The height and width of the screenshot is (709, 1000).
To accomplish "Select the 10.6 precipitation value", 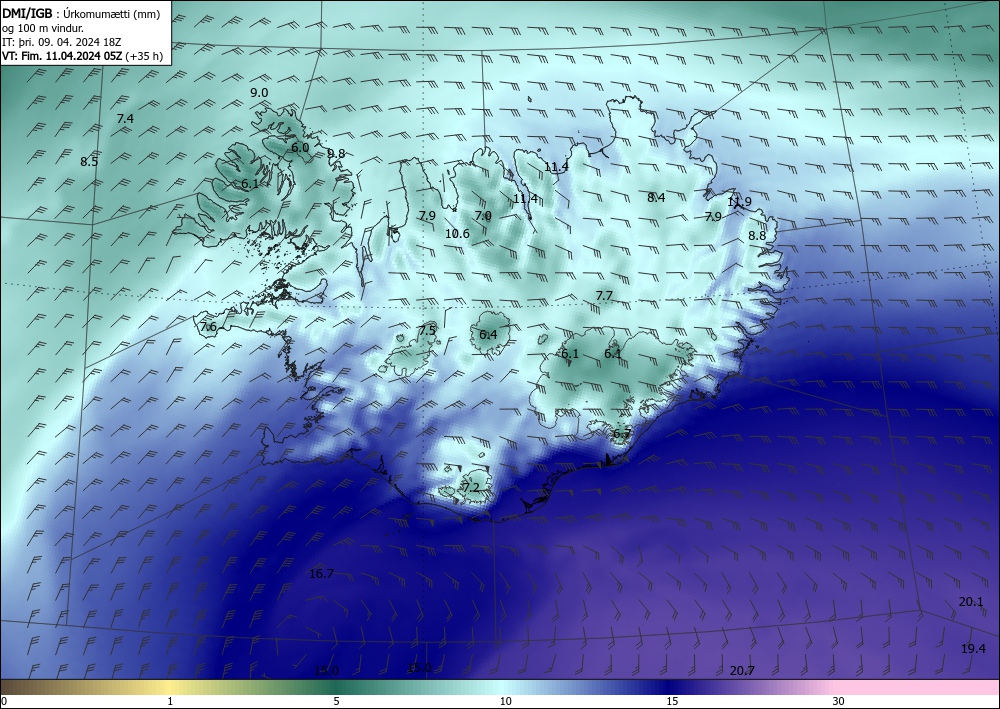I will click(457, 234).
